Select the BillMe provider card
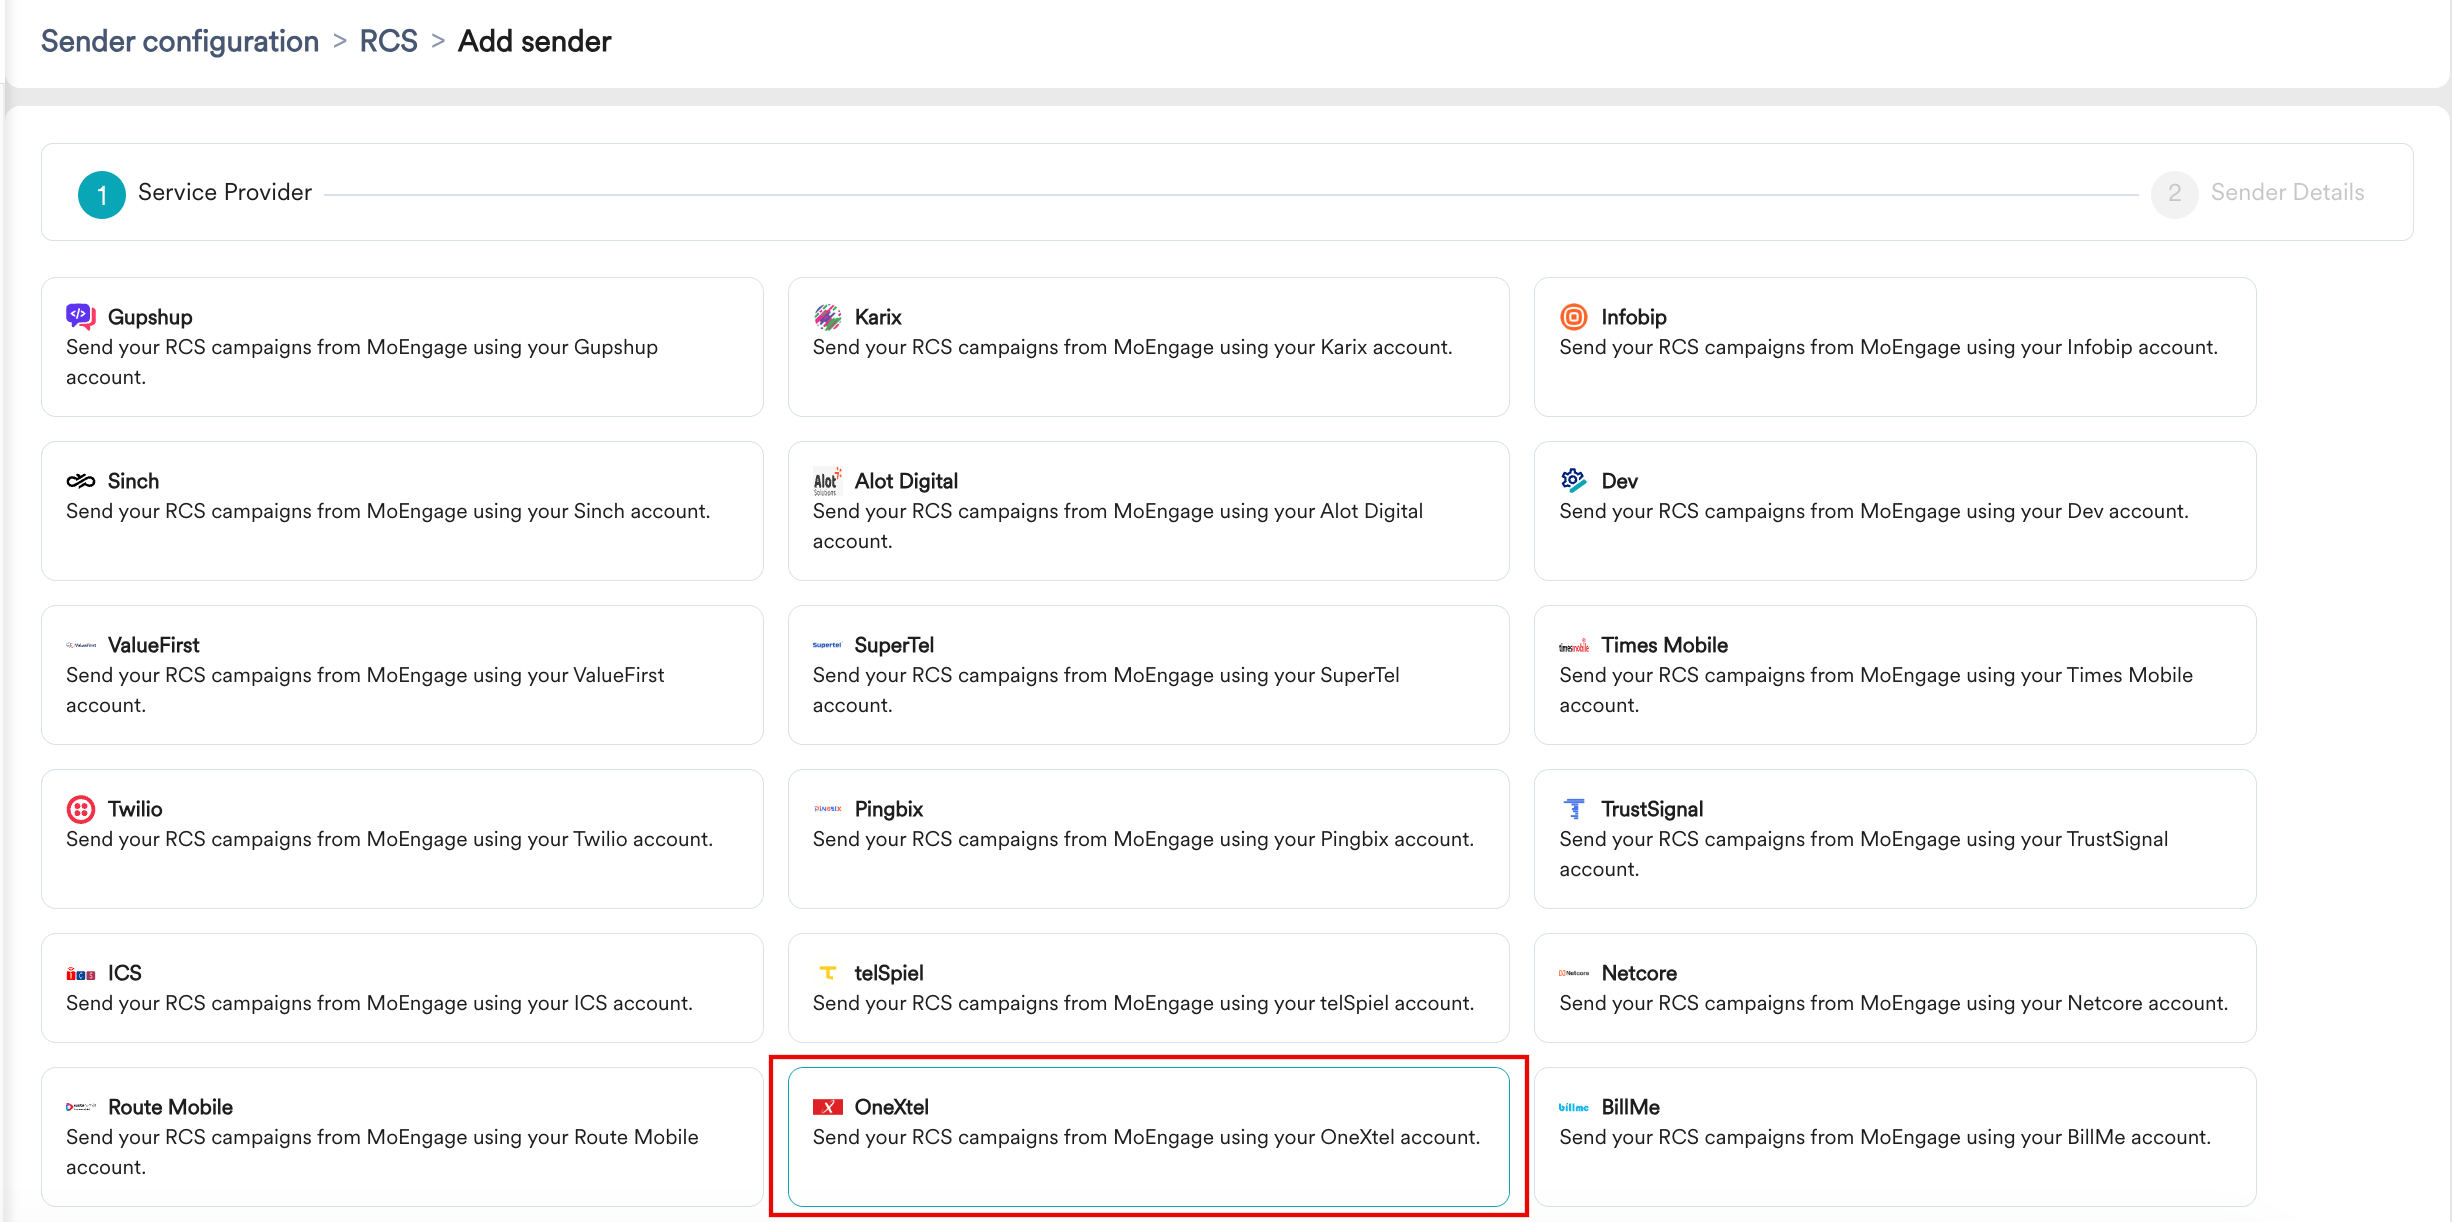 point(1895,1137)
